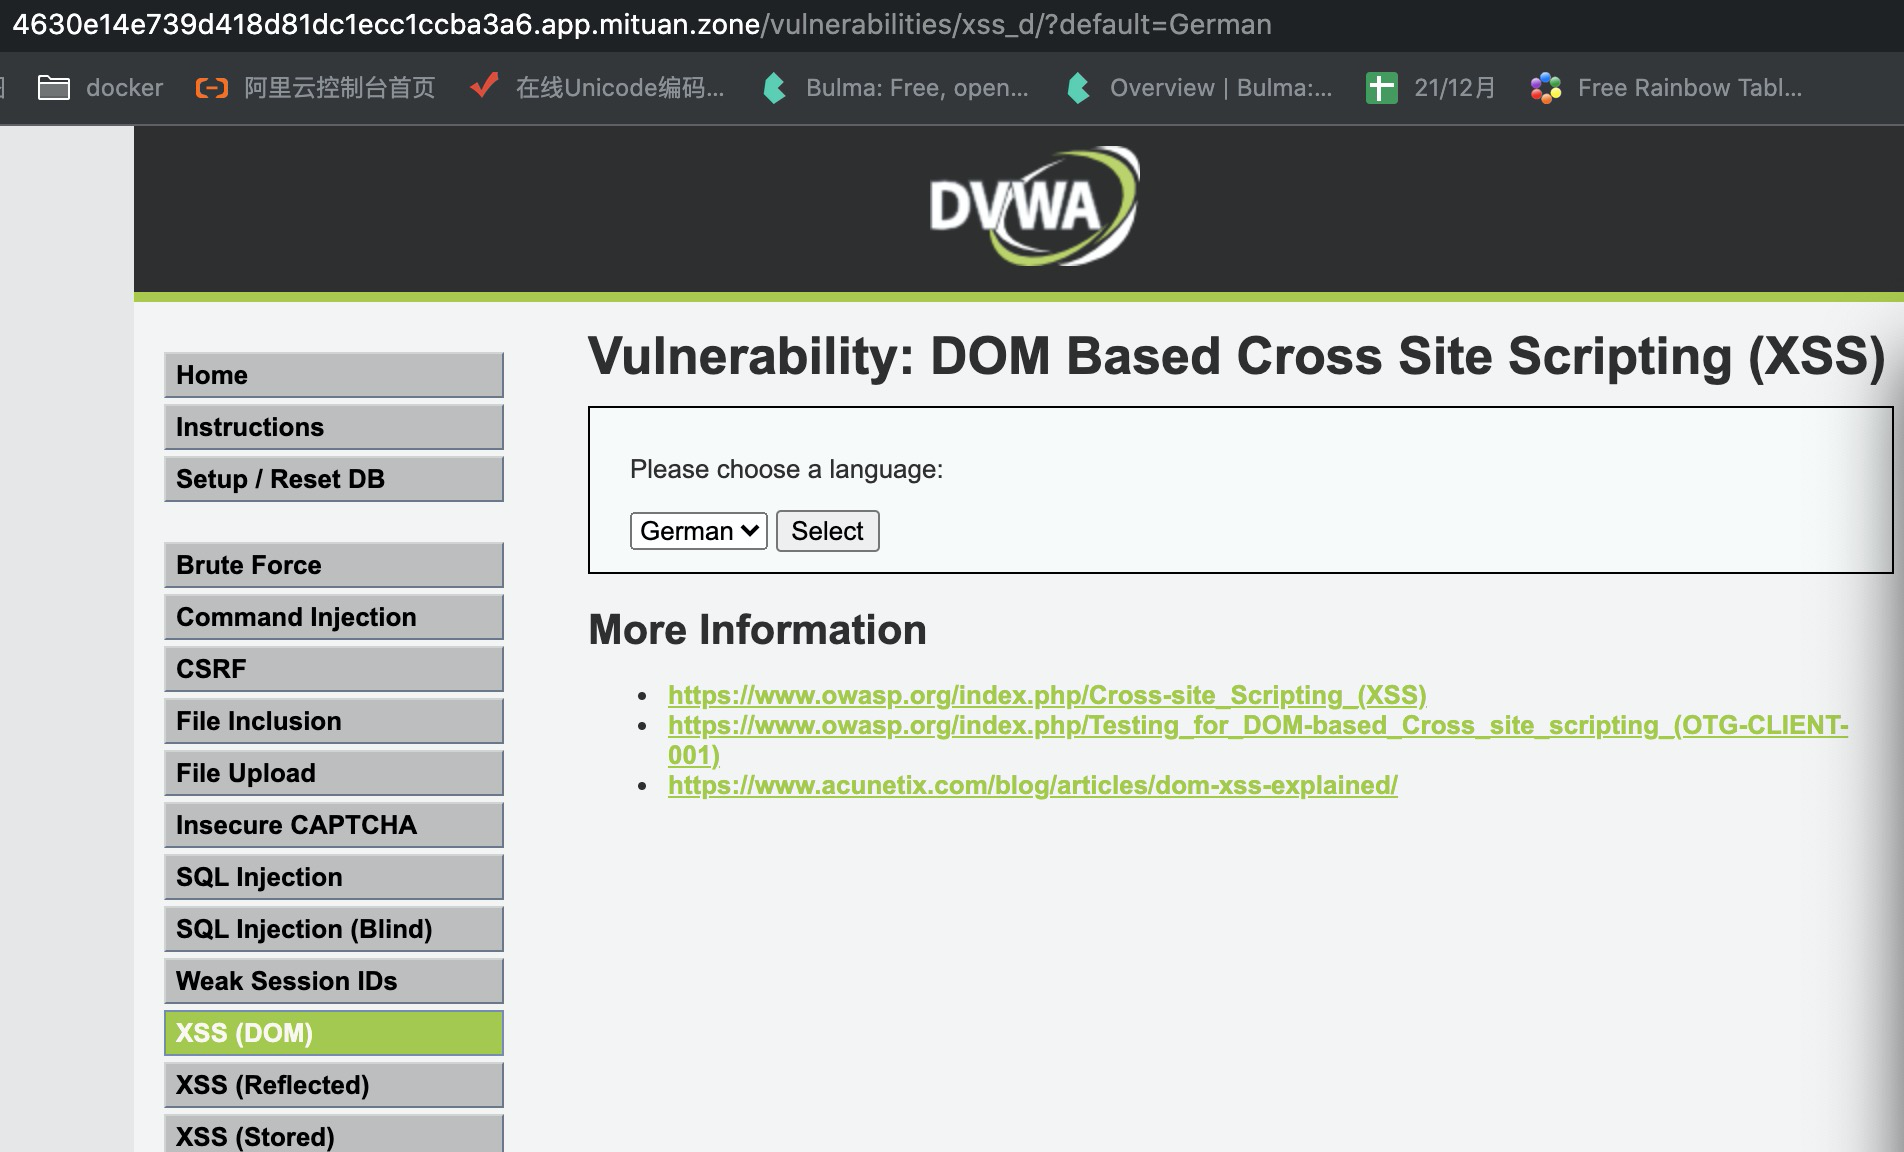Click the URL in the address bar

coord(640,24)
